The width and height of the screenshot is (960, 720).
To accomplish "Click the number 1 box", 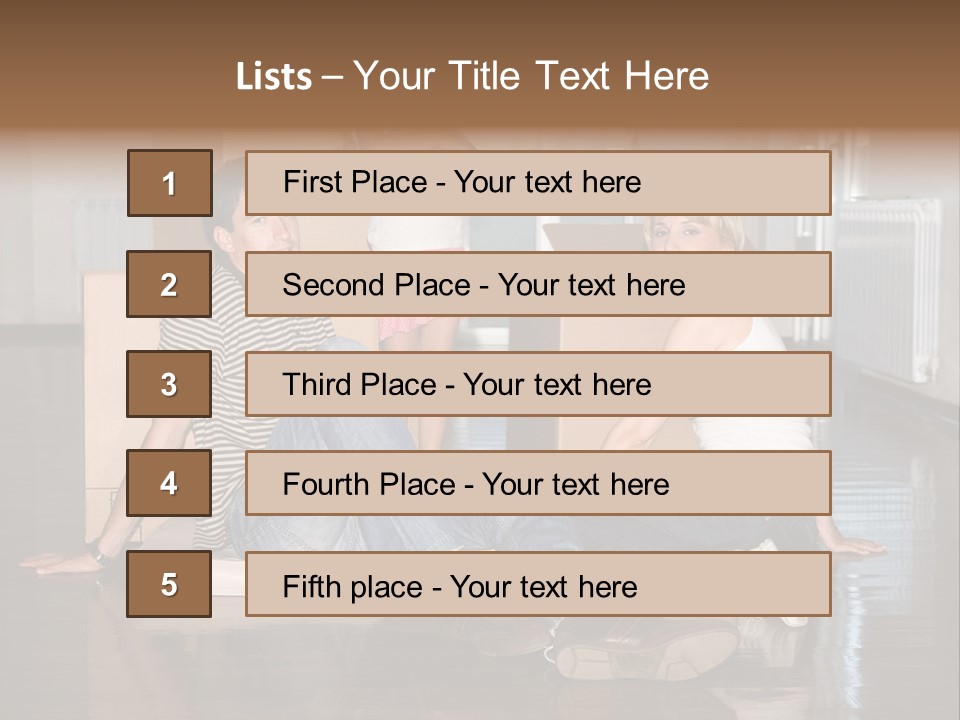I will pyautogui.click(x=170, y=183).
